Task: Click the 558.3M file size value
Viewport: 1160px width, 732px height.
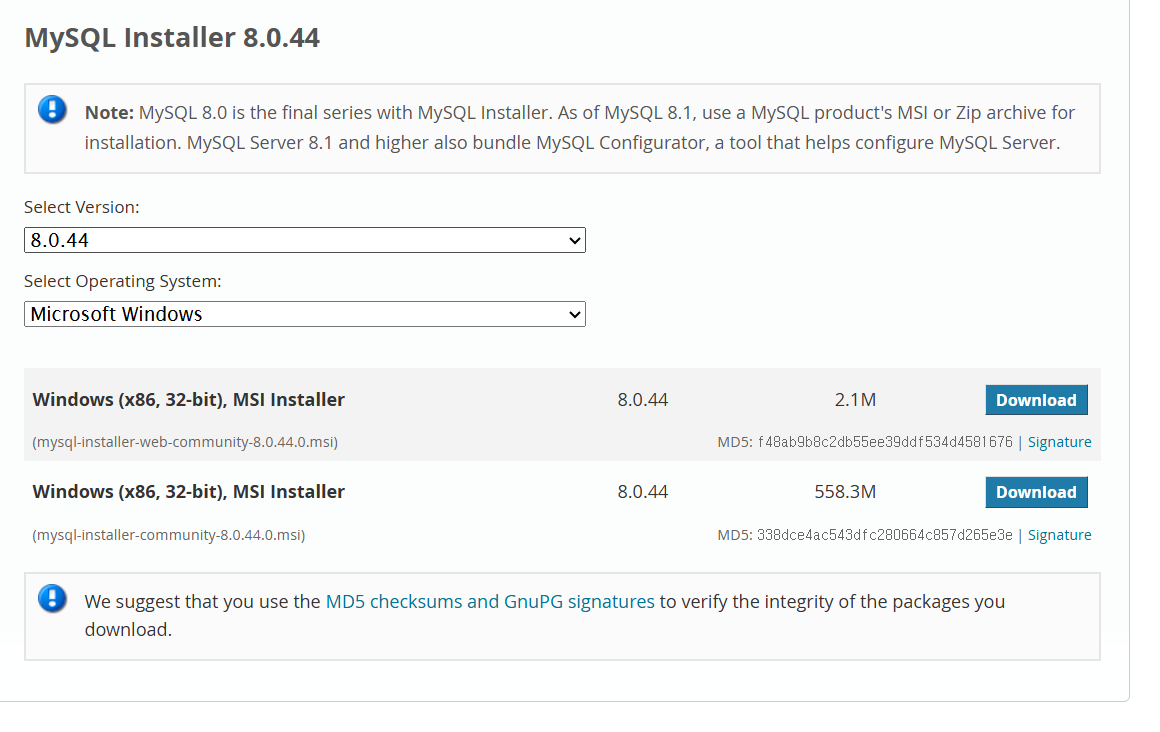Action: 845,491
